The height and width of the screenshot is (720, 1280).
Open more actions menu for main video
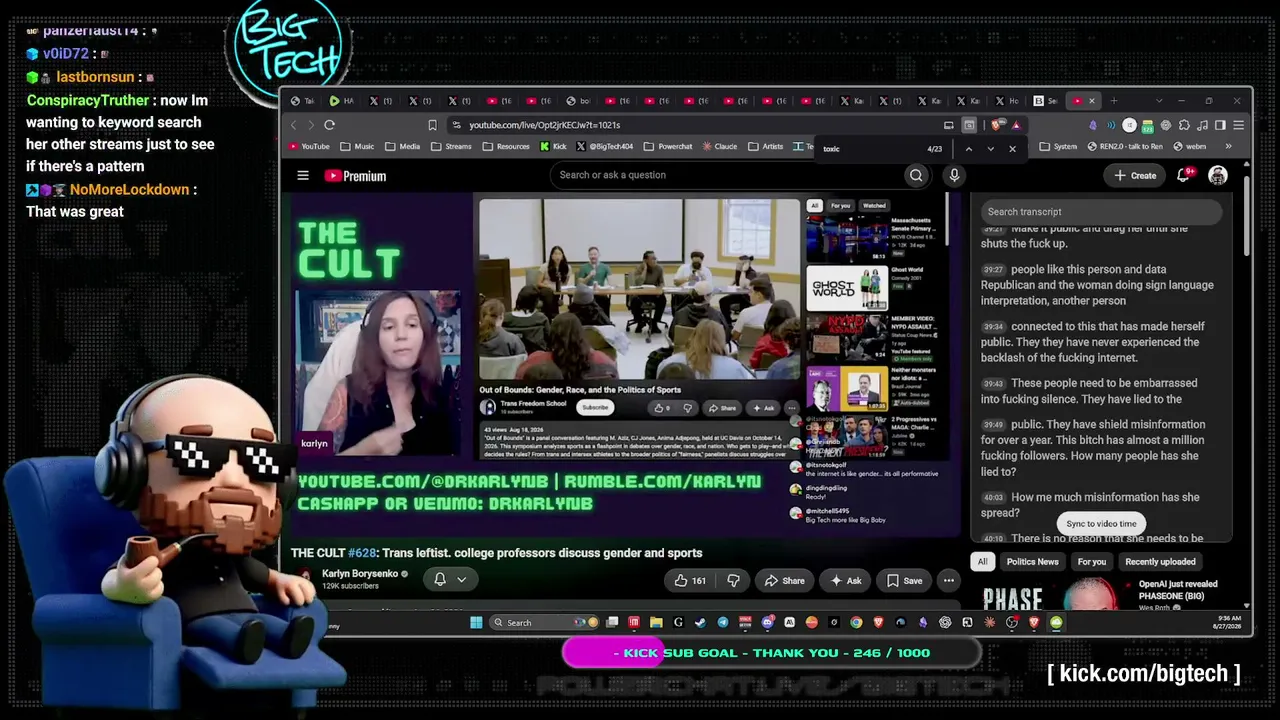tap(948, 580)
